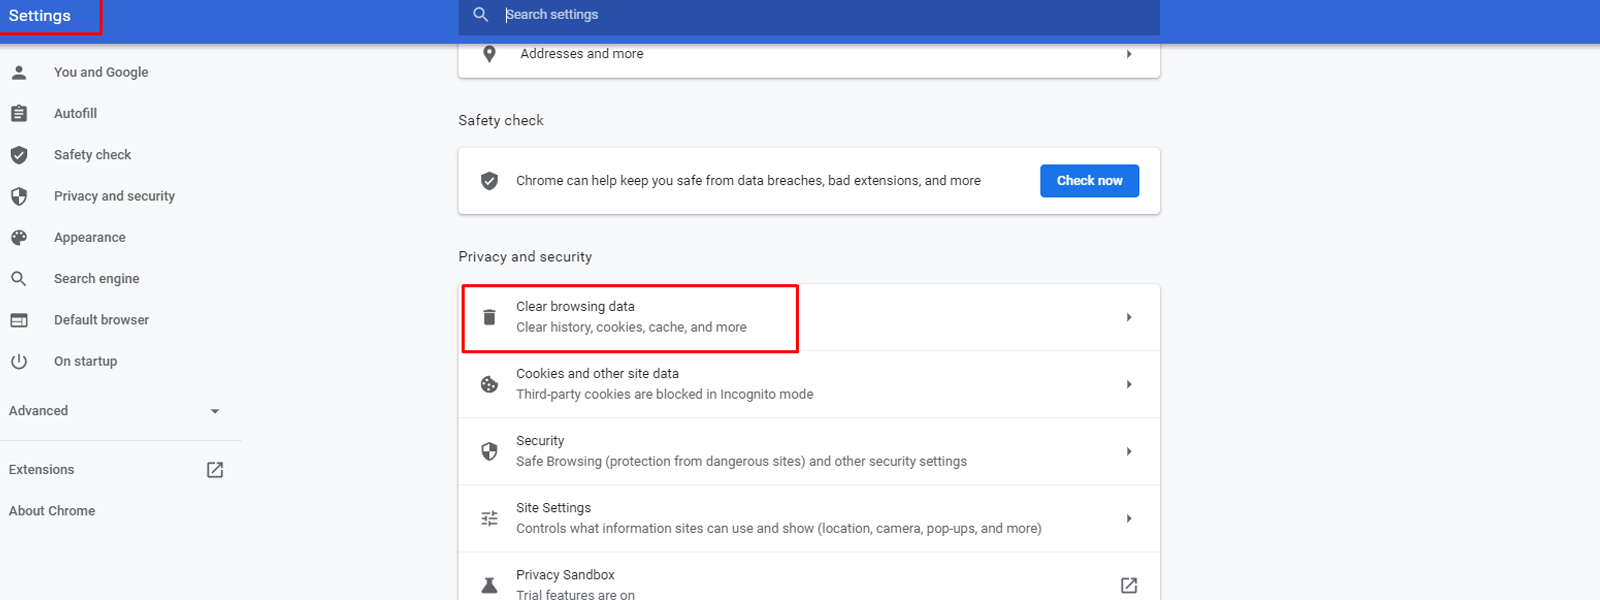Viewport: 1600px width, 600px height.
Task: Click the "Safety check" section heading
Action: click(501, 120)
